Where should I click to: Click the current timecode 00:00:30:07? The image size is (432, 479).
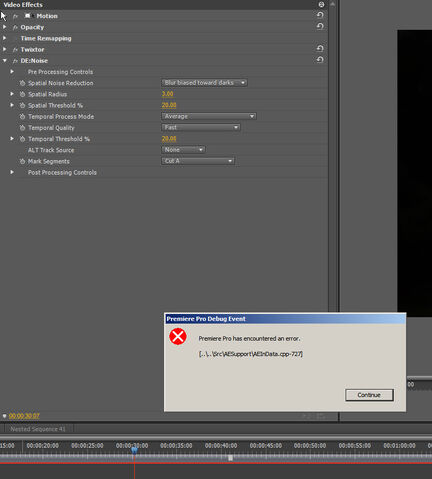(24, 416)
